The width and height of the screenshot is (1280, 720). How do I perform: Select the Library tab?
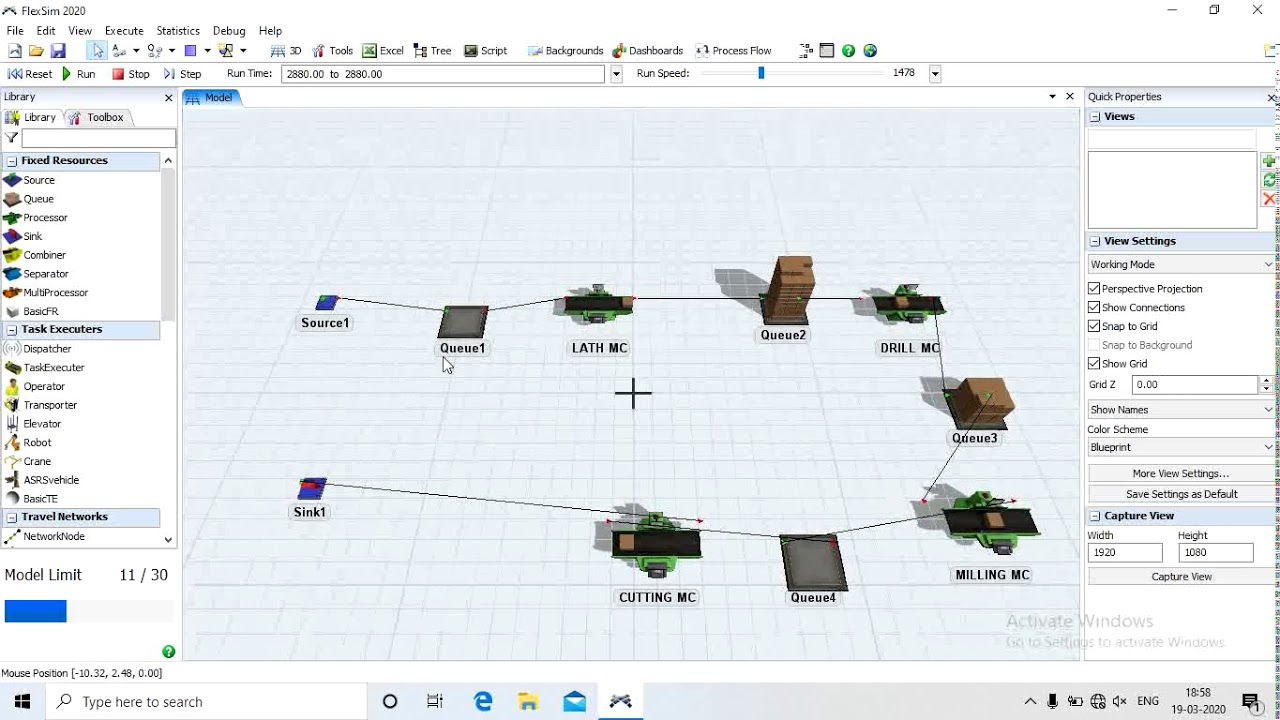[x=31, y=118]
